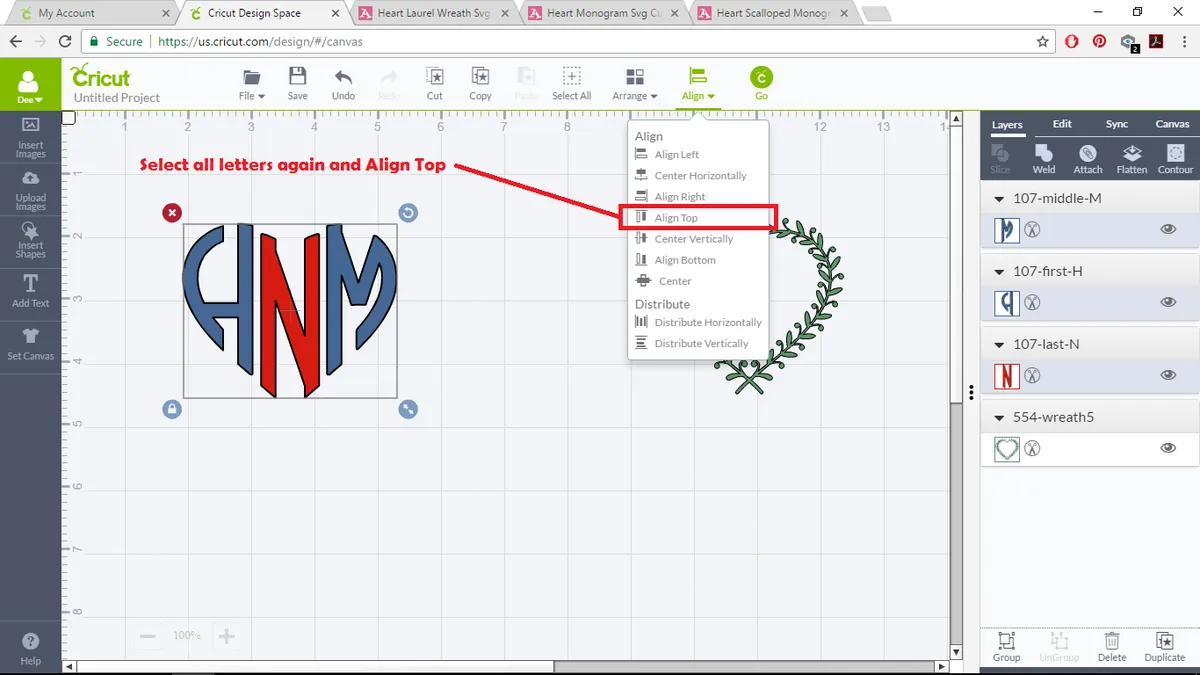
Task: Choose Center Horizontally menu option
Action: pyautogui.click(x=698, y=176)
